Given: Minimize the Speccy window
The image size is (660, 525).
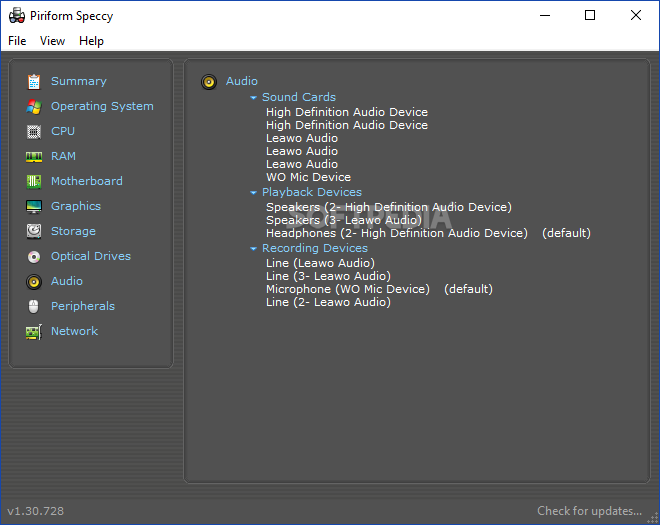Looking at the screenshot, I should click(545, 16).
